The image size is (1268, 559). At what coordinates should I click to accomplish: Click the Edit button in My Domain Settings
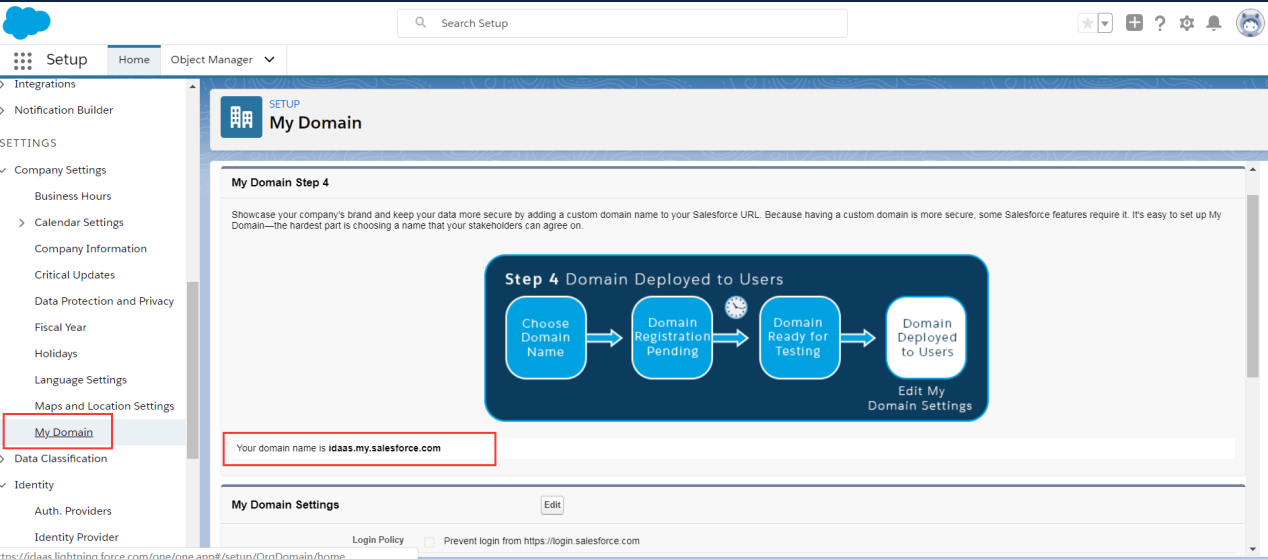pos(552,505)
